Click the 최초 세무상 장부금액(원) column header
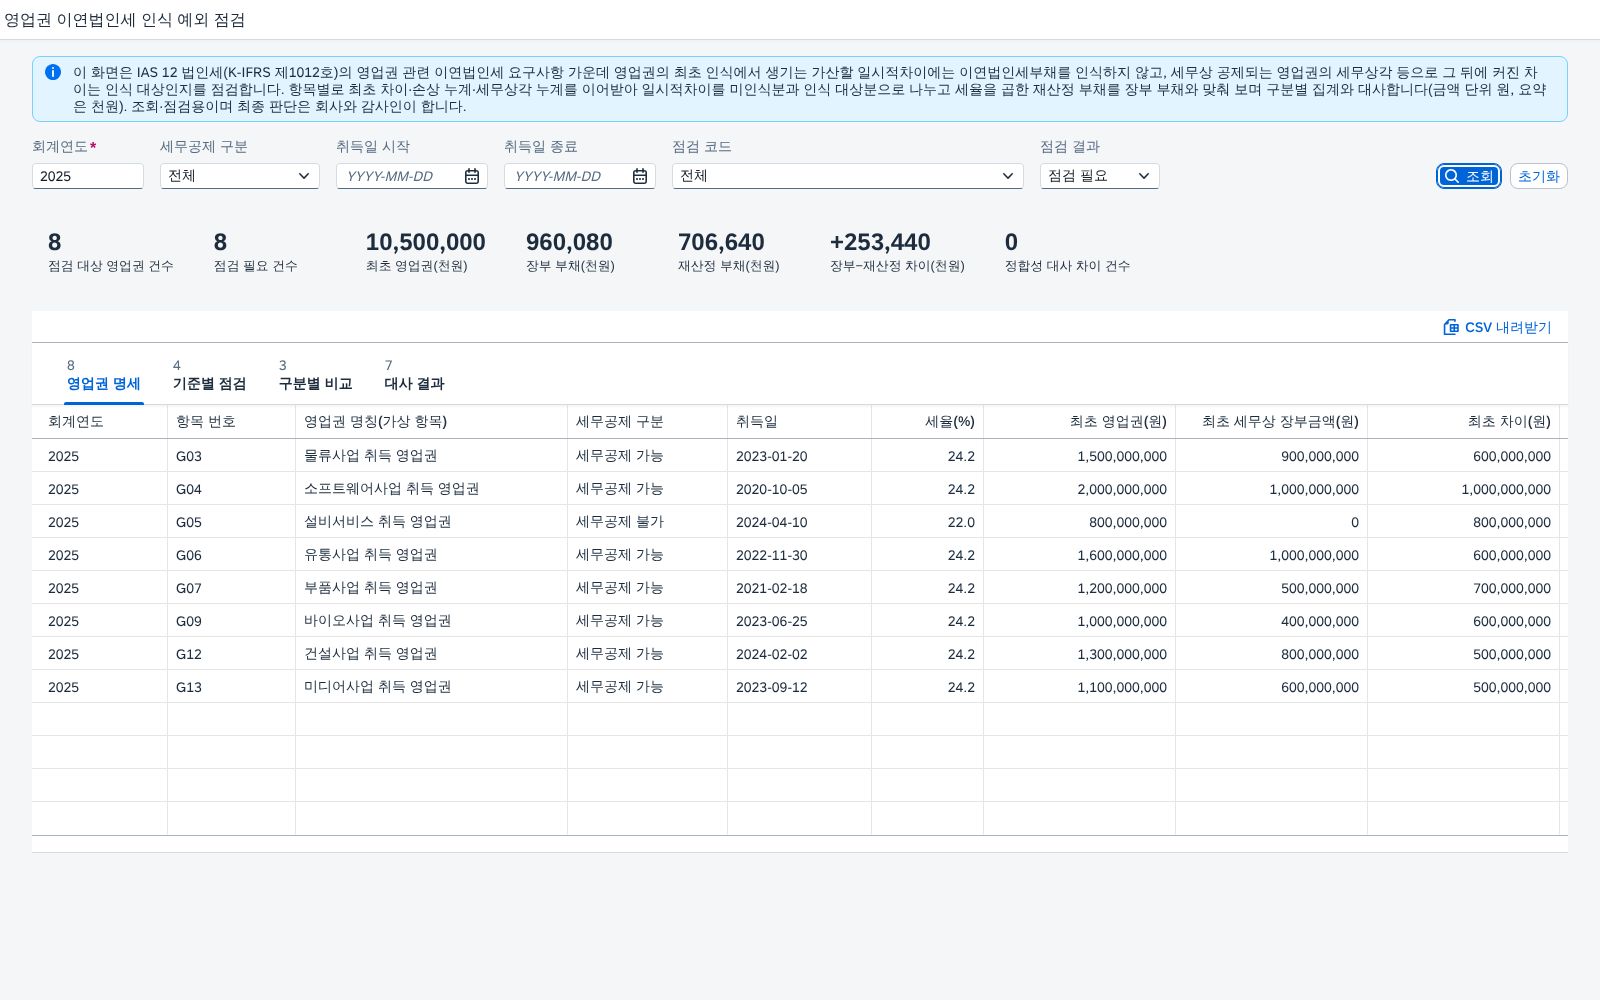The image size is (1600, 1000). point(1272,422)
